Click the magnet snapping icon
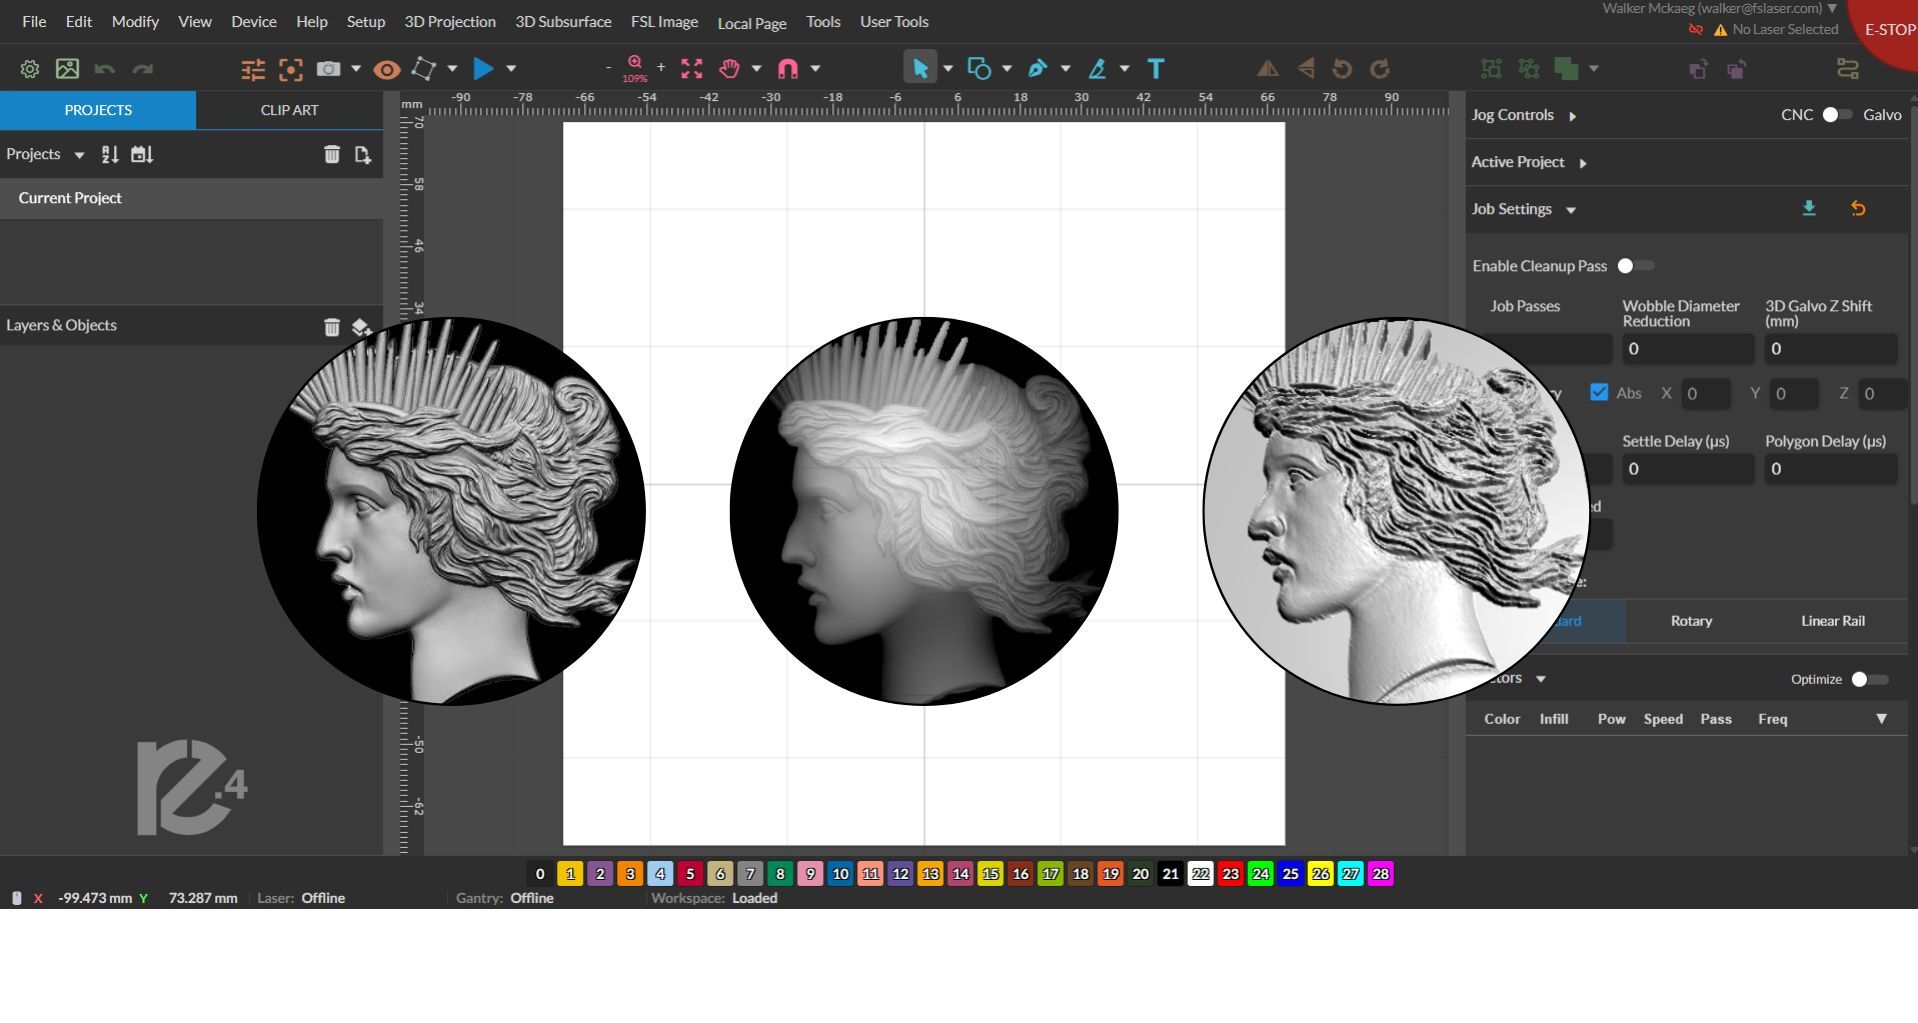 click(788, 68)
